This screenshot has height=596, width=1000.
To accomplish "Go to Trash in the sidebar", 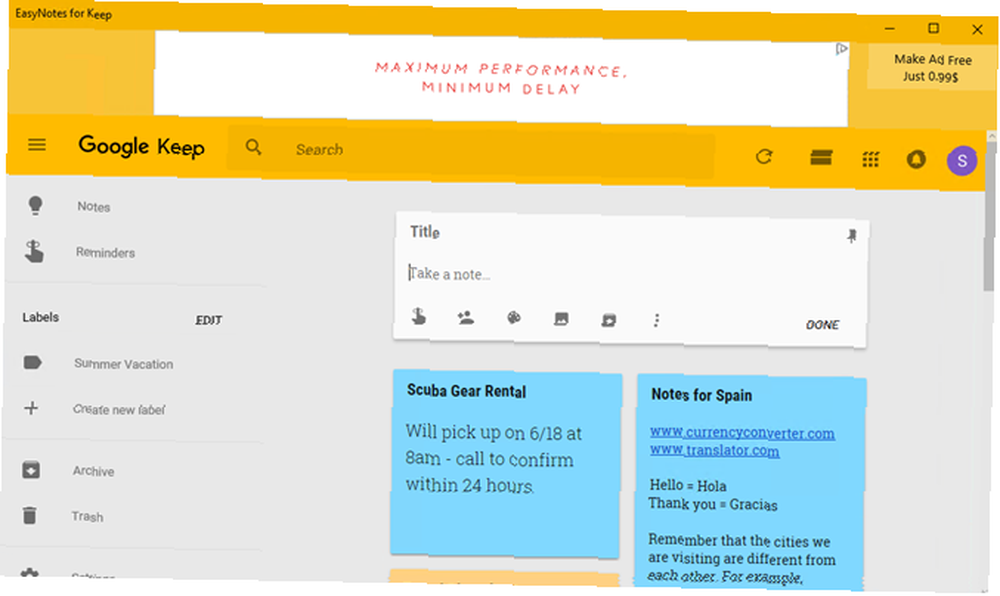I will point(87,516).
